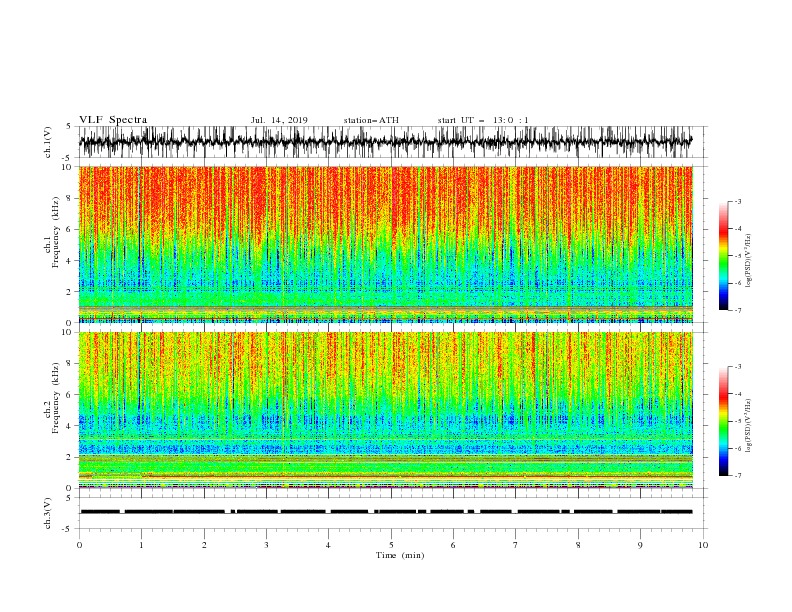Click the lower 'log(PSD)(V²/Hz)' colorbar label
Viewport: 792px width, 612px height.
point(748,425)
